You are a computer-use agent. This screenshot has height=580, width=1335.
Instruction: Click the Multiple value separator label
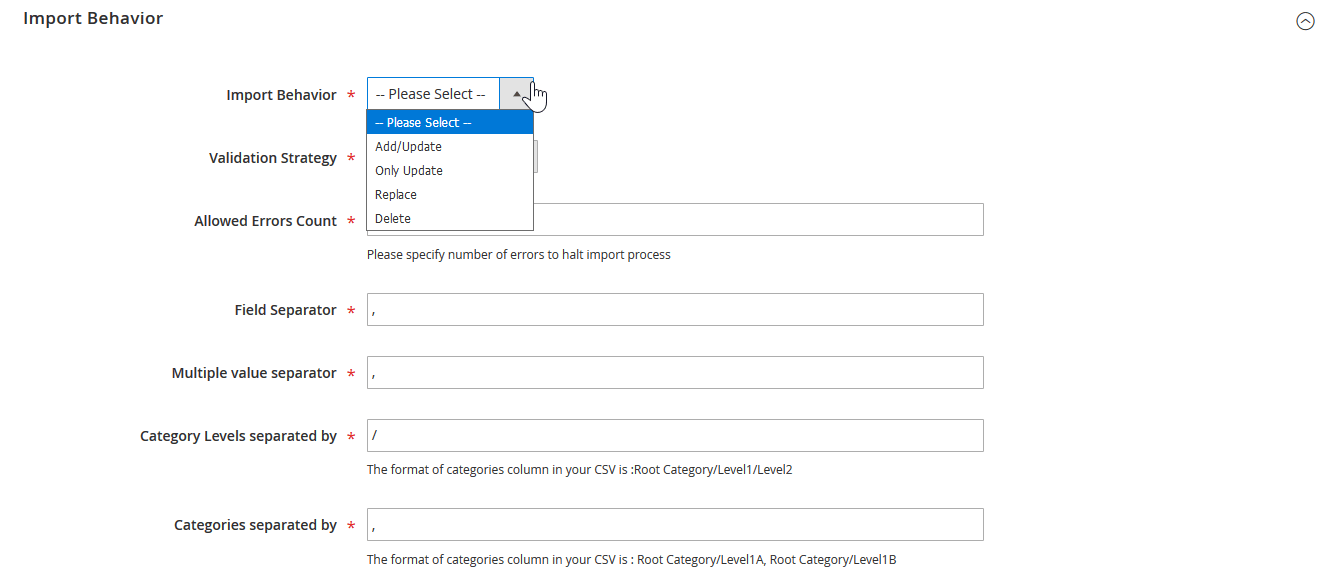[x=254, y=373]
